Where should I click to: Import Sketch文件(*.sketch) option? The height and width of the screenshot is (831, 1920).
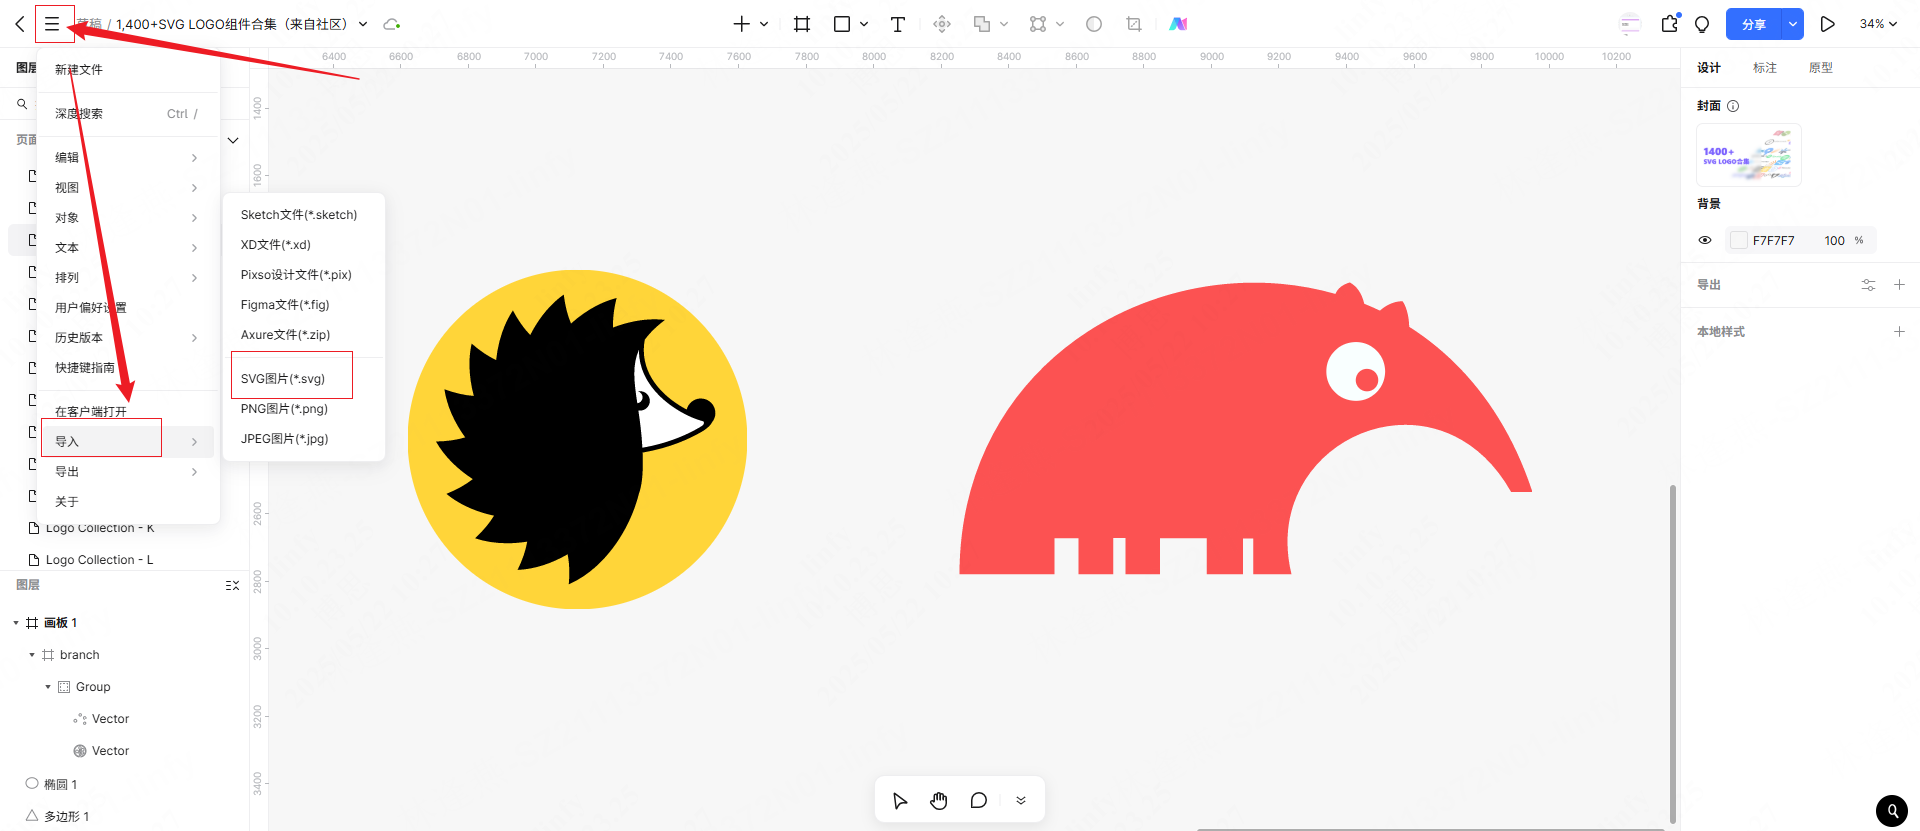(303, 215)
